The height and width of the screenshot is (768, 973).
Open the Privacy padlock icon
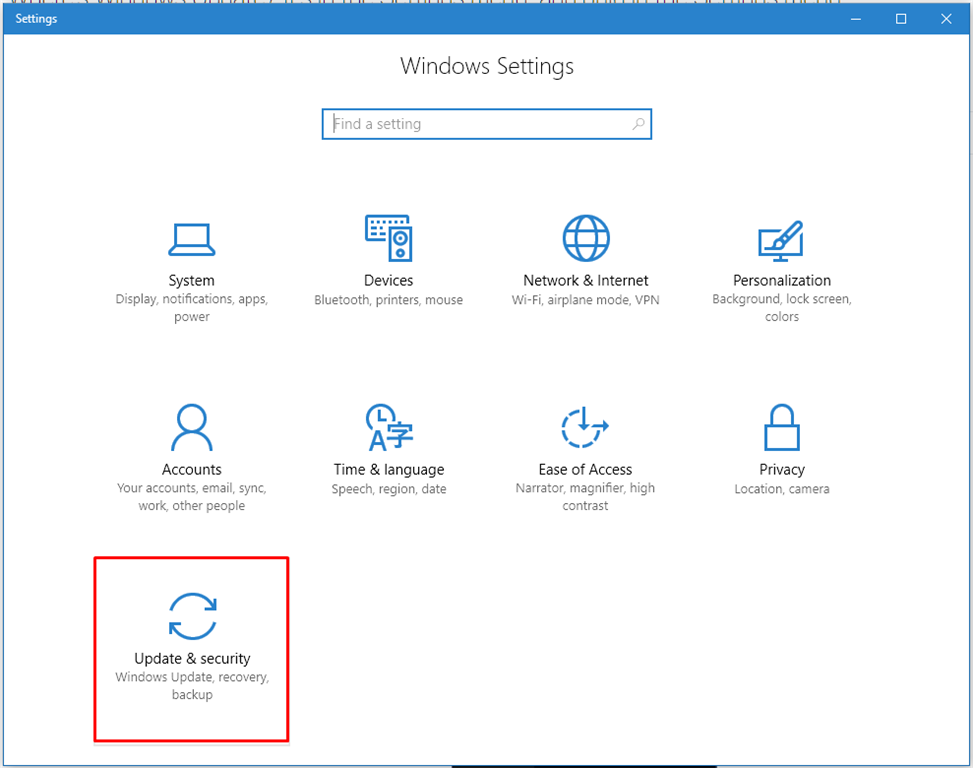(782, 427)
